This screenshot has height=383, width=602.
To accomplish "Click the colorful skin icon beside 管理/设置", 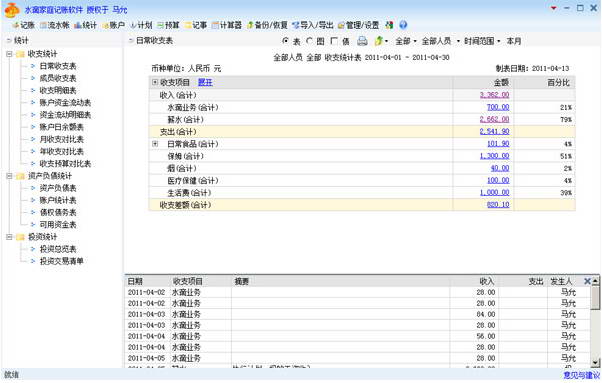I will tap(389, 25).
